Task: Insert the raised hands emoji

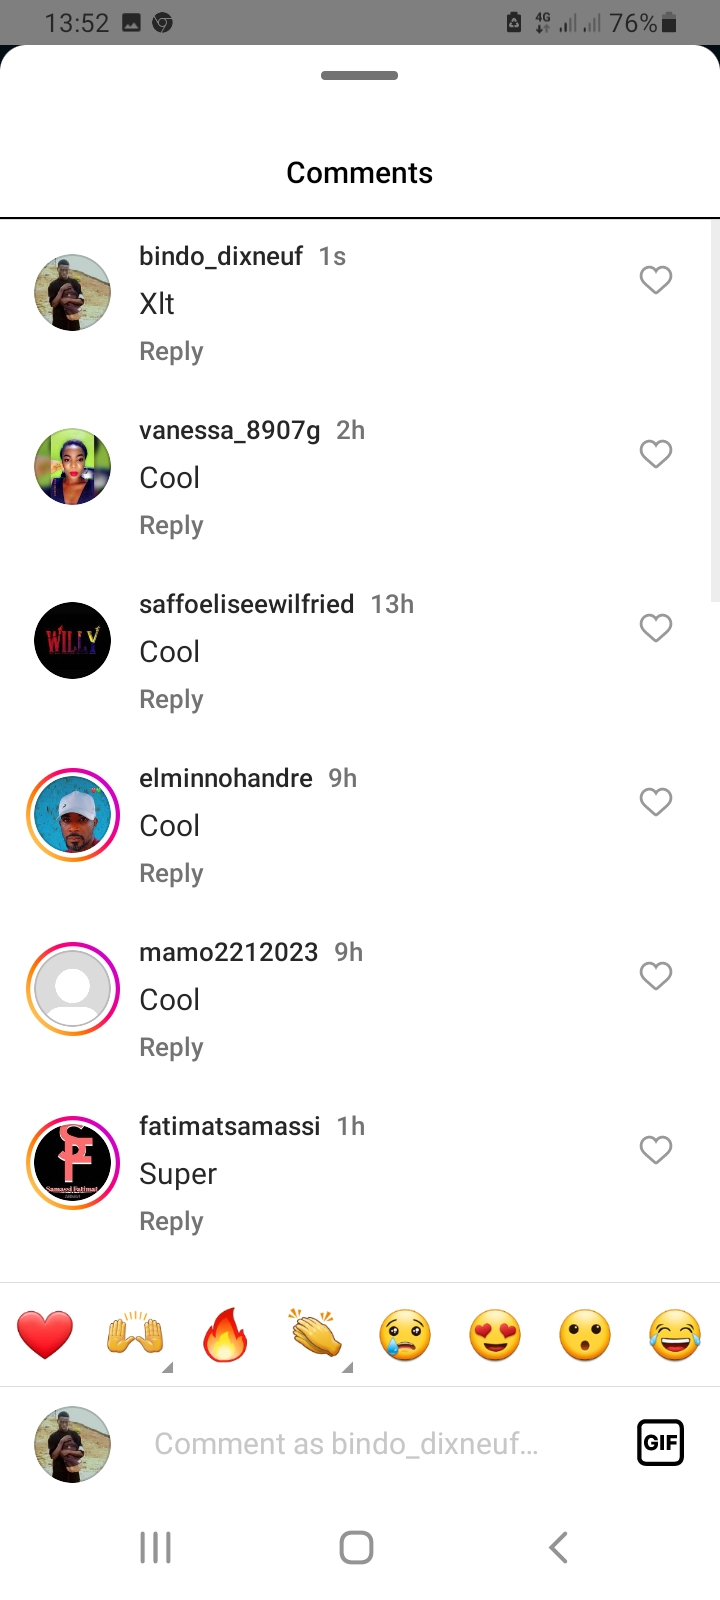Action: (x=135, y=1335)
